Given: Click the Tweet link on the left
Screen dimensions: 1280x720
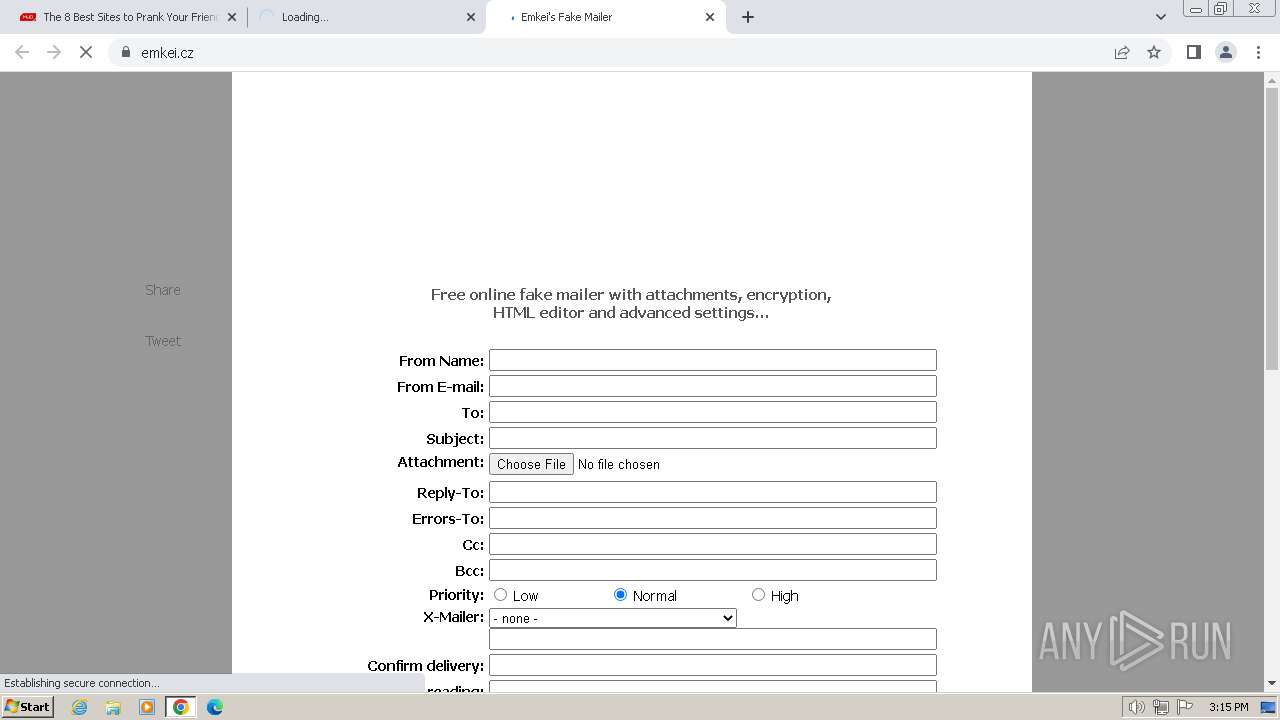Looking at the screenshot, I should click(x=163, y=341).
